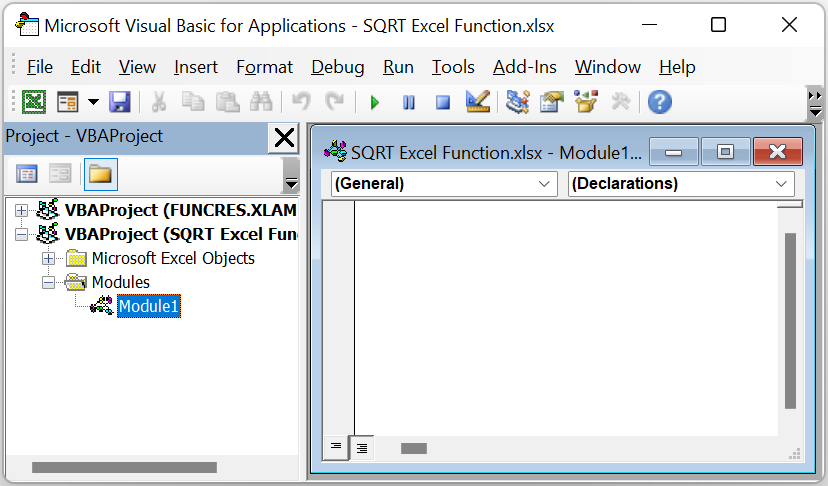Select Module1 in the project tree
828x486 pixels.
(x=149, y=306)
